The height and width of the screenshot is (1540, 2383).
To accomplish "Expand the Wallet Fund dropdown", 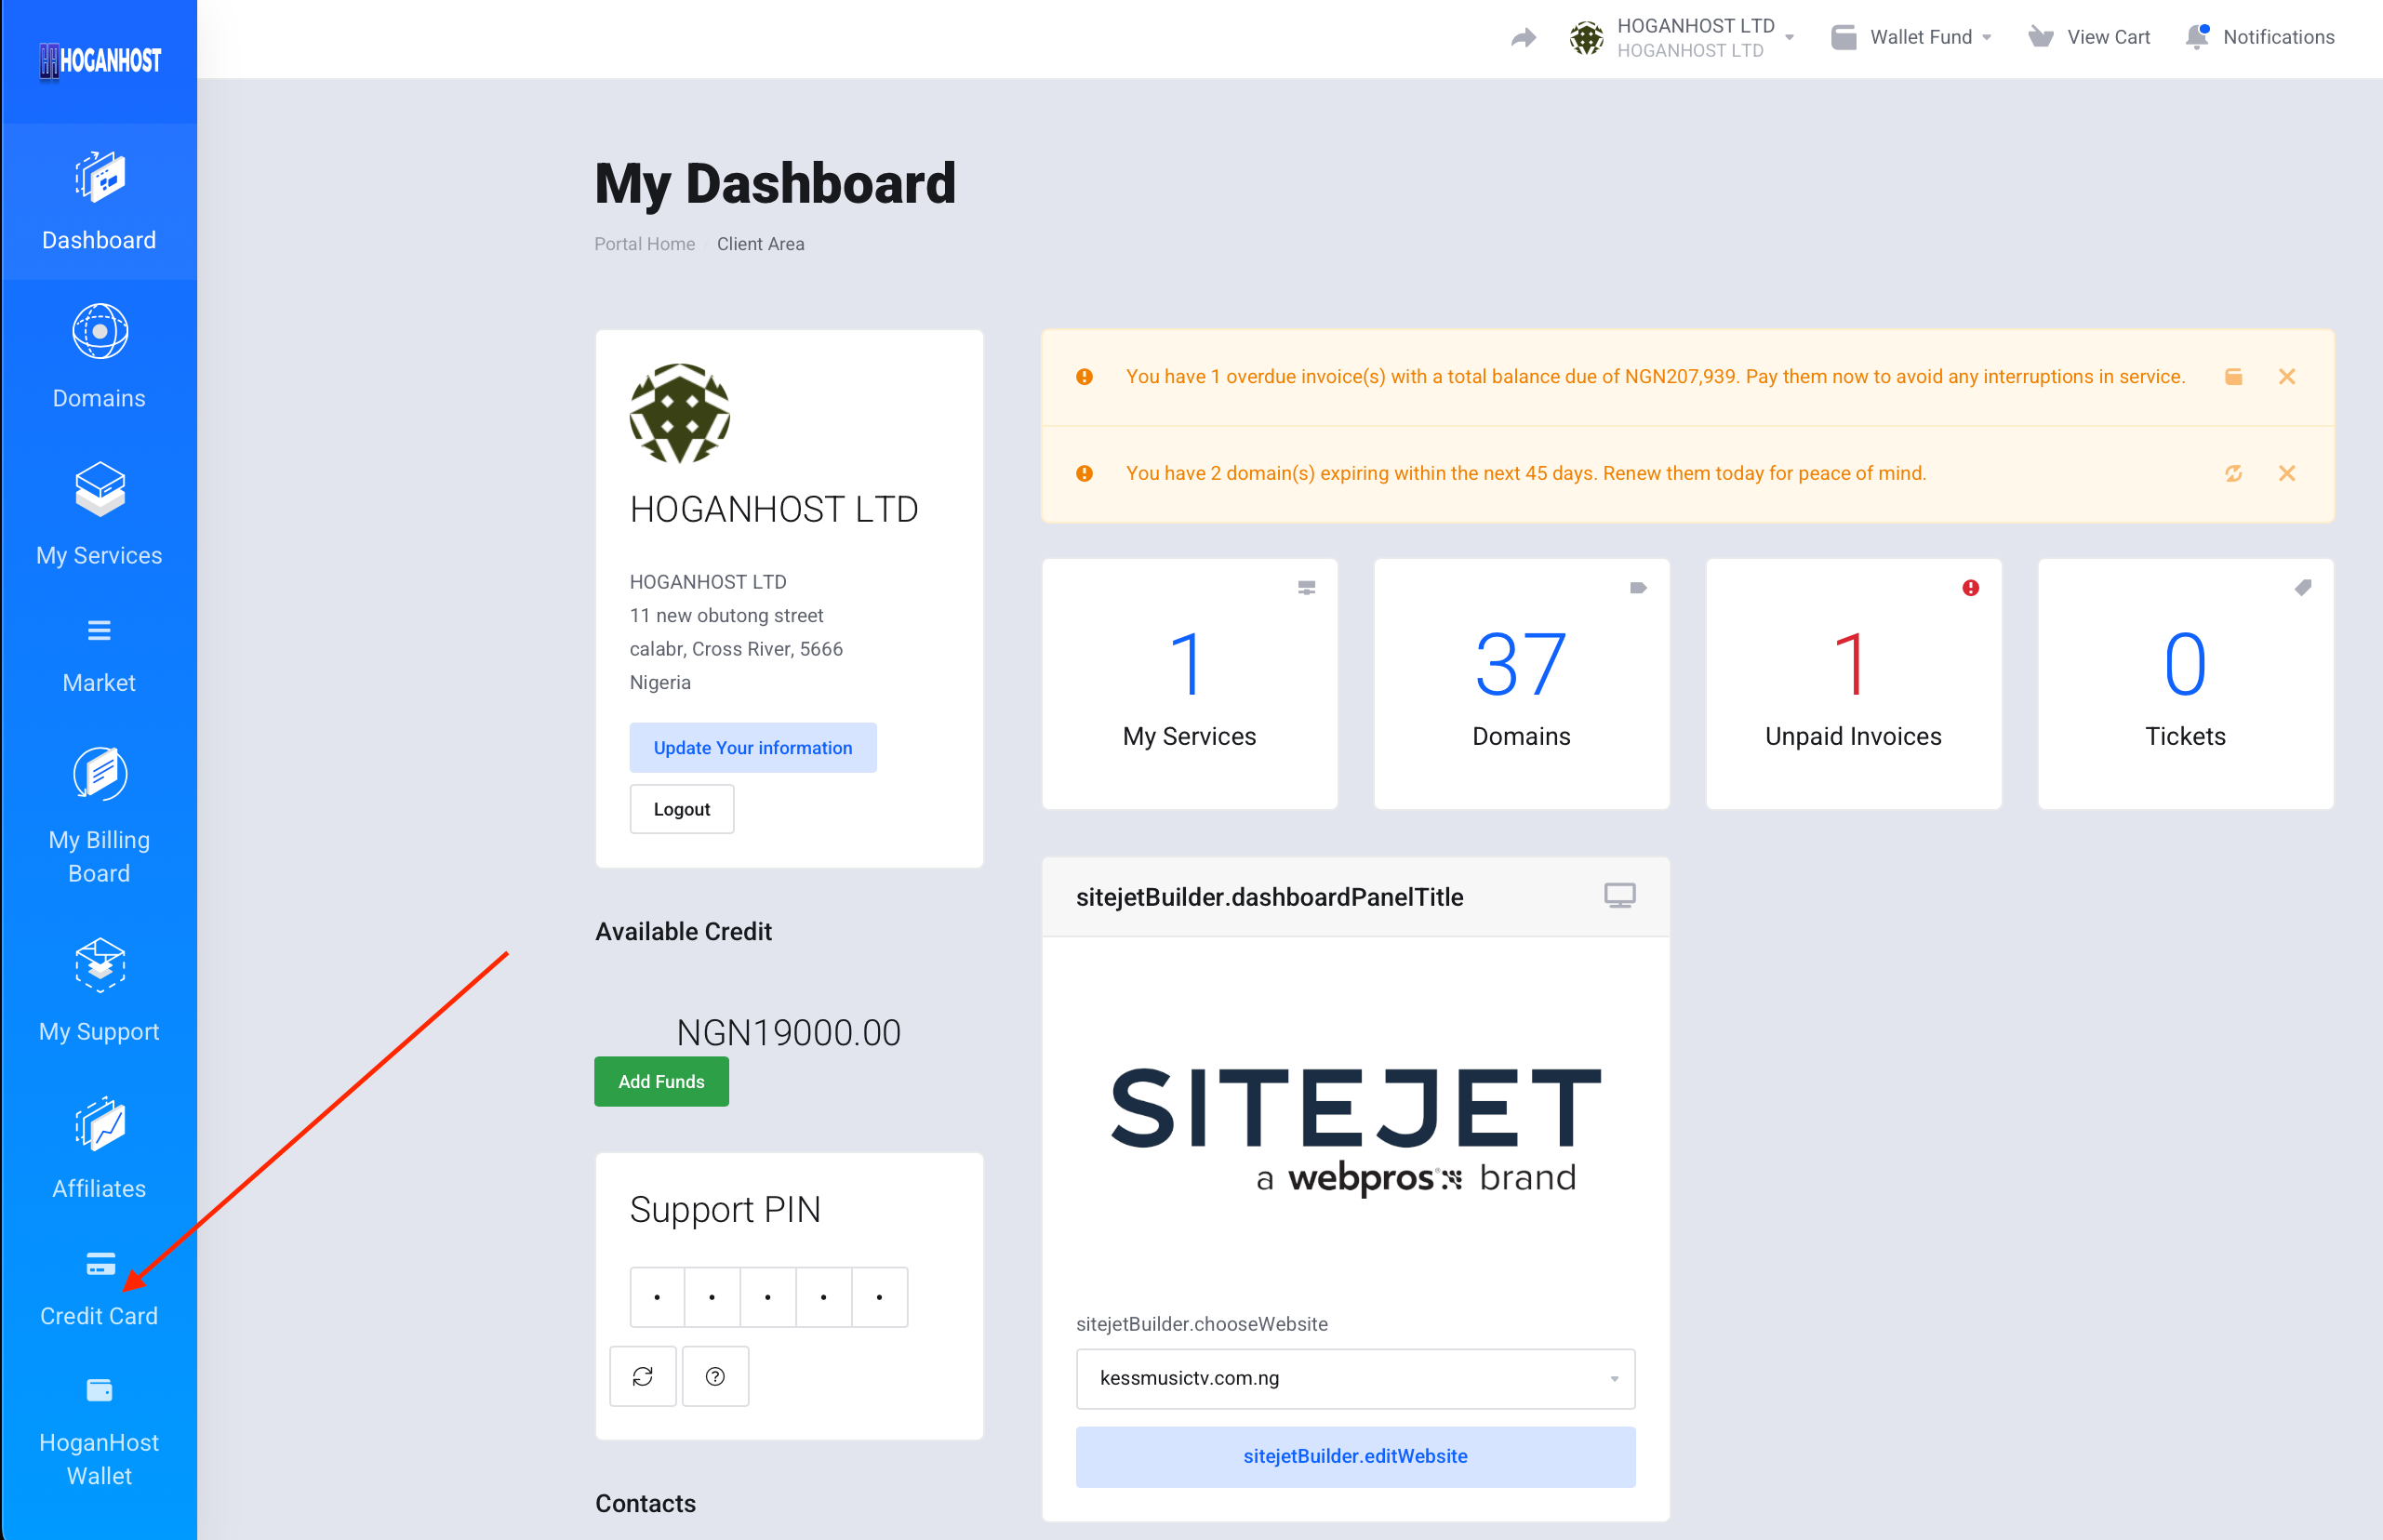I will point(1986,38).
